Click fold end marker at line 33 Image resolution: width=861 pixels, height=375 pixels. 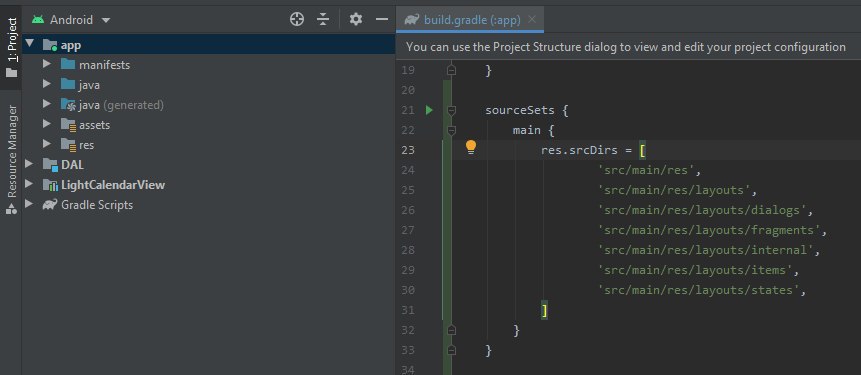click(x=451, y=350)
